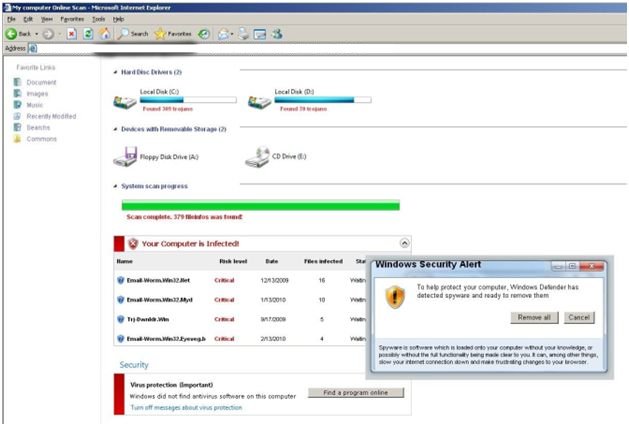This screenshot has width=629, height=426.
Task: Open the File menu
Action: click(x=11, y=19)
